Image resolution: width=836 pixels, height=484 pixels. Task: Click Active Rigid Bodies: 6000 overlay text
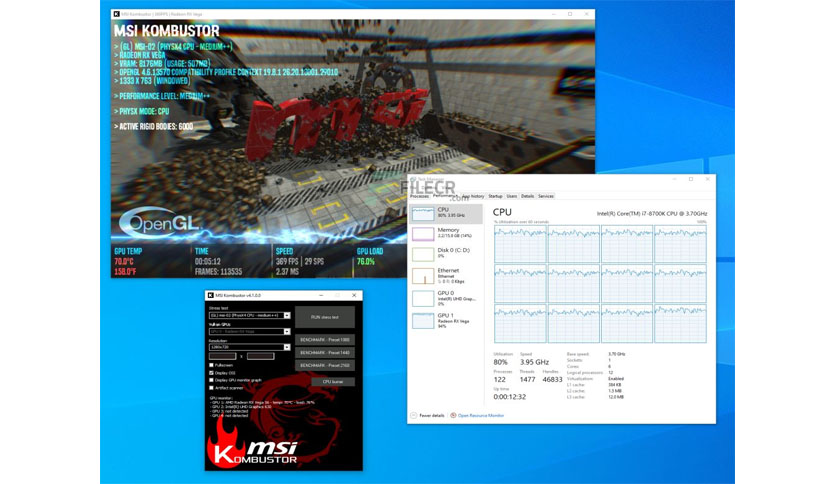click(154, 126)
